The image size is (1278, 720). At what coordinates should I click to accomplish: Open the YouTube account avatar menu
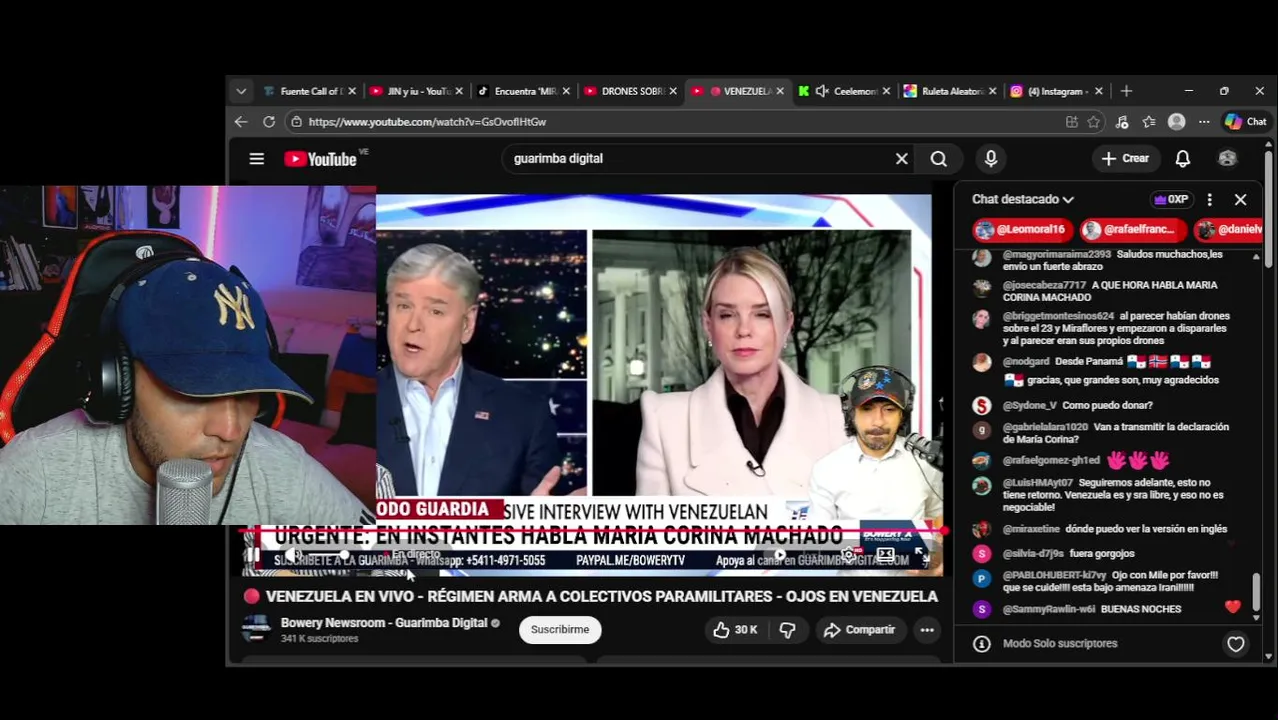point(1227,159)
